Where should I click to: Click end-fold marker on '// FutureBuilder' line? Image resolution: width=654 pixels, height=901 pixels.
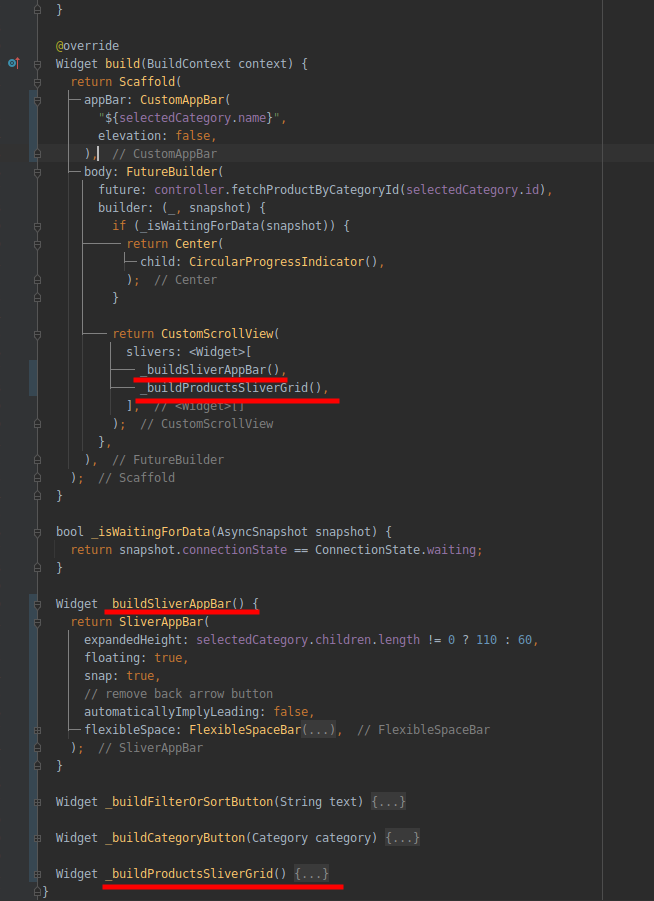[37, 460]
